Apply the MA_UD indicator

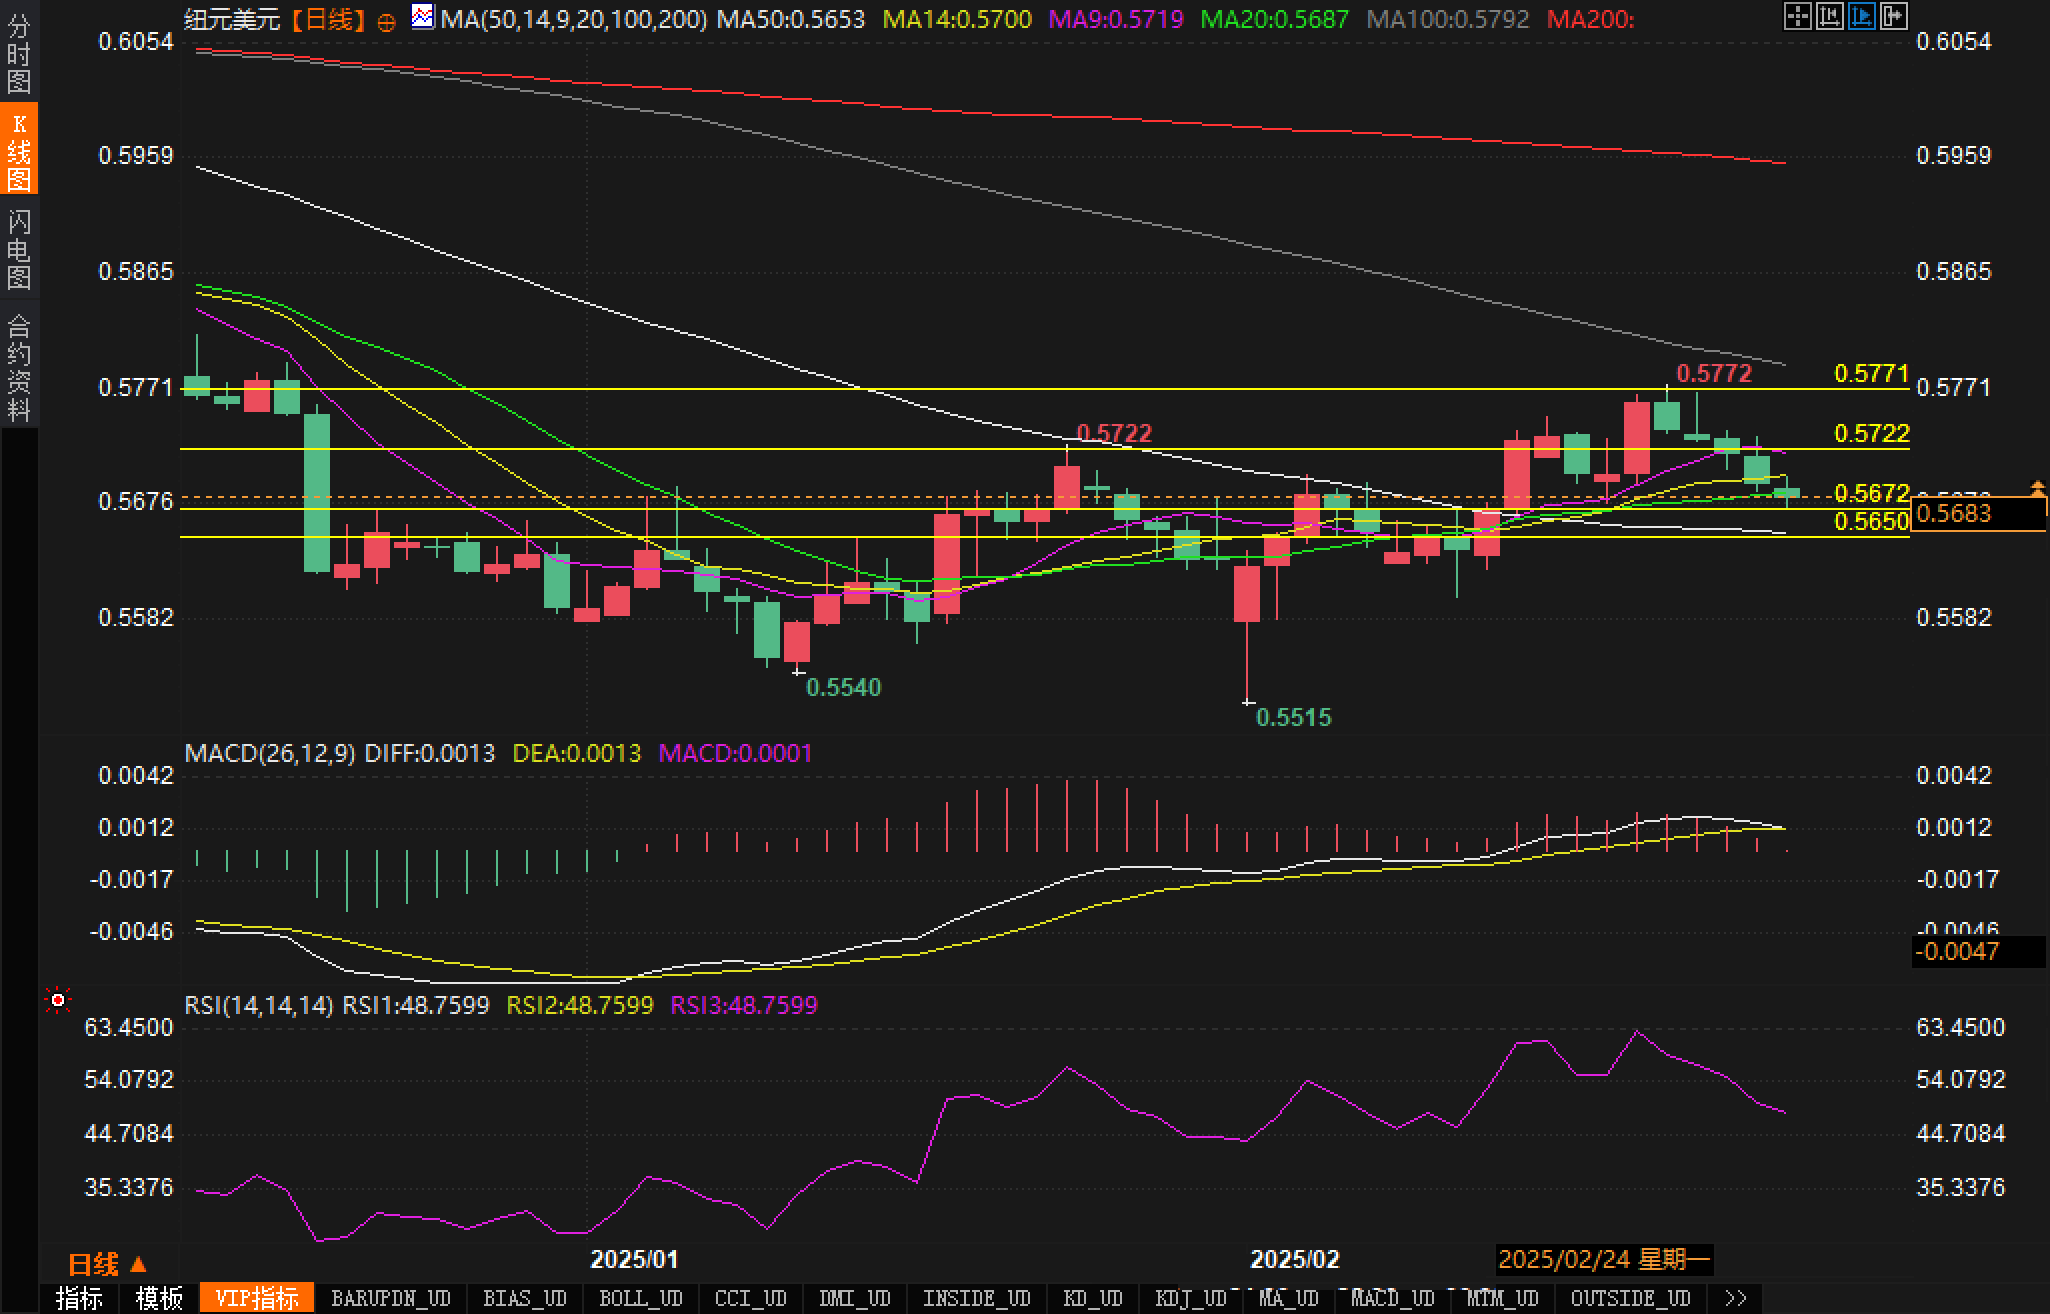[1289, 1298]
